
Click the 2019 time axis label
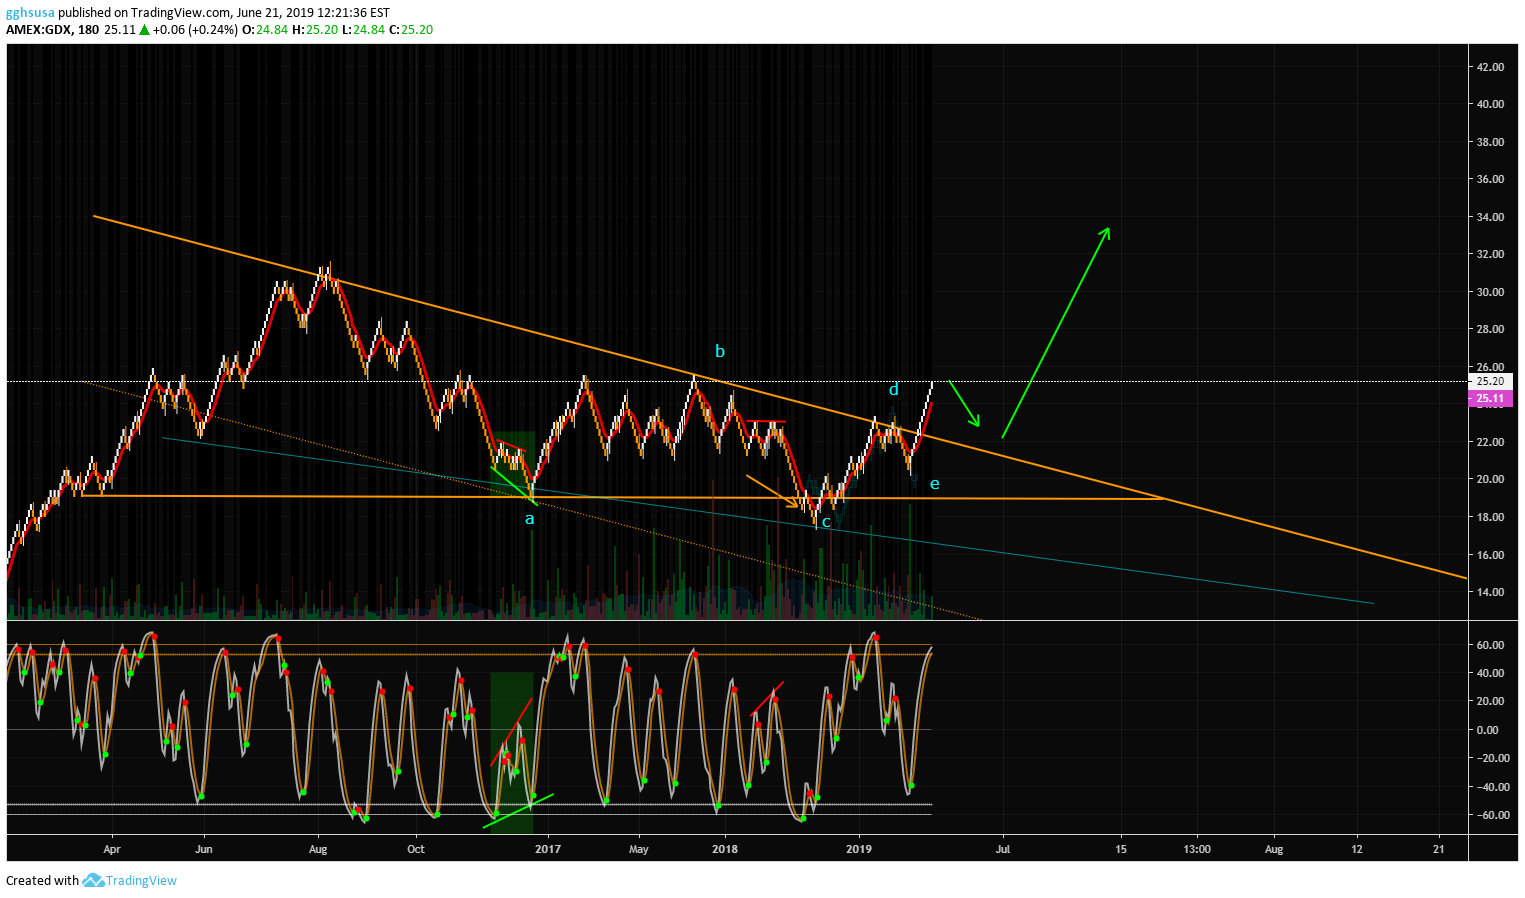pos(859,849)
